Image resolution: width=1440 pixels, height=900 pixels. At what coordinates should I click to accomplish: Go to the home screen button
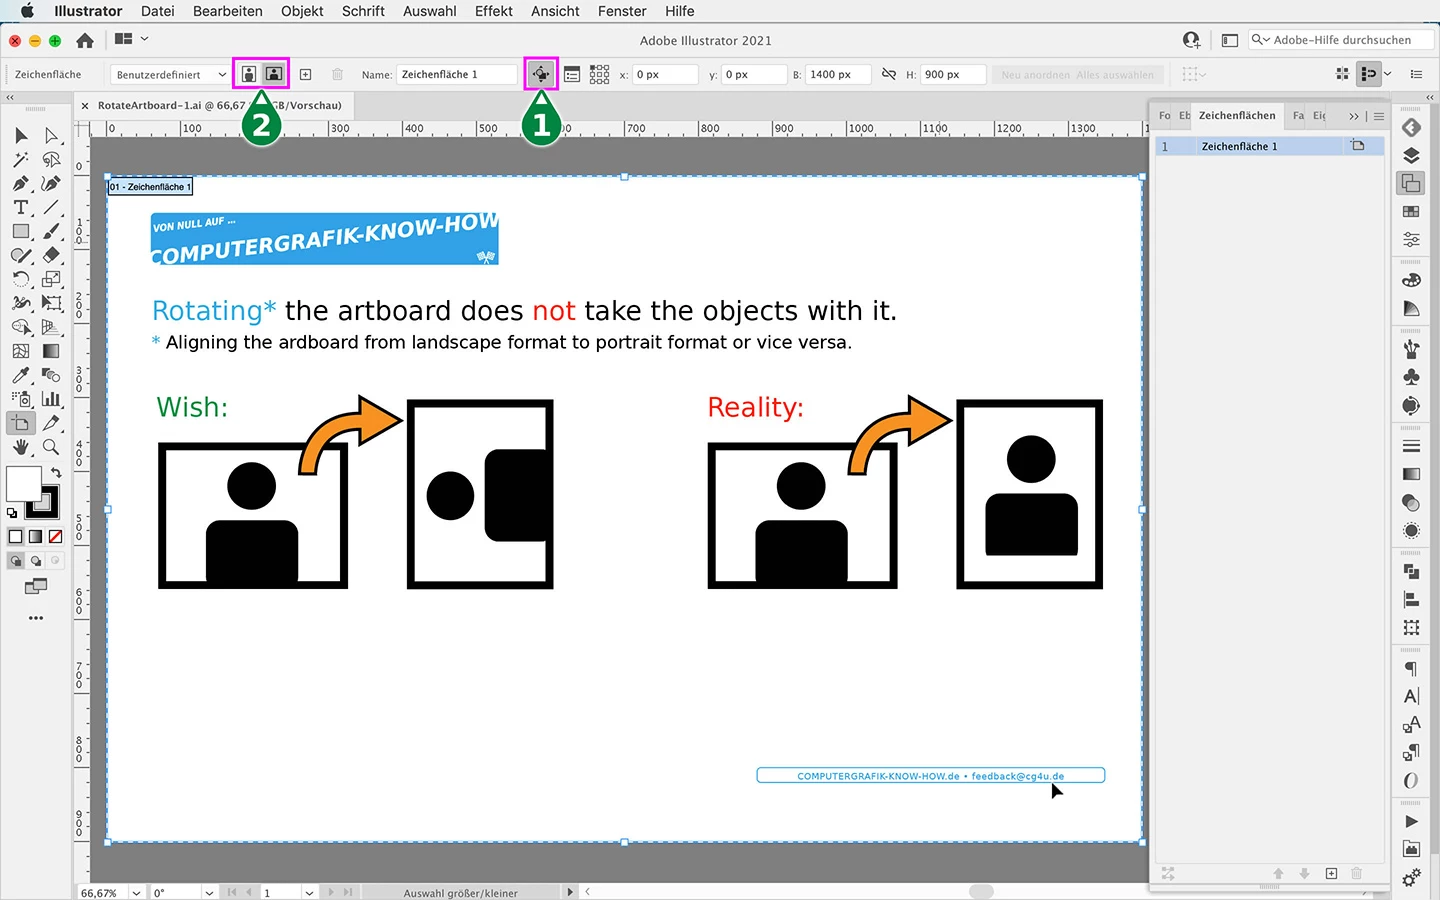click(x=85, y=40)
